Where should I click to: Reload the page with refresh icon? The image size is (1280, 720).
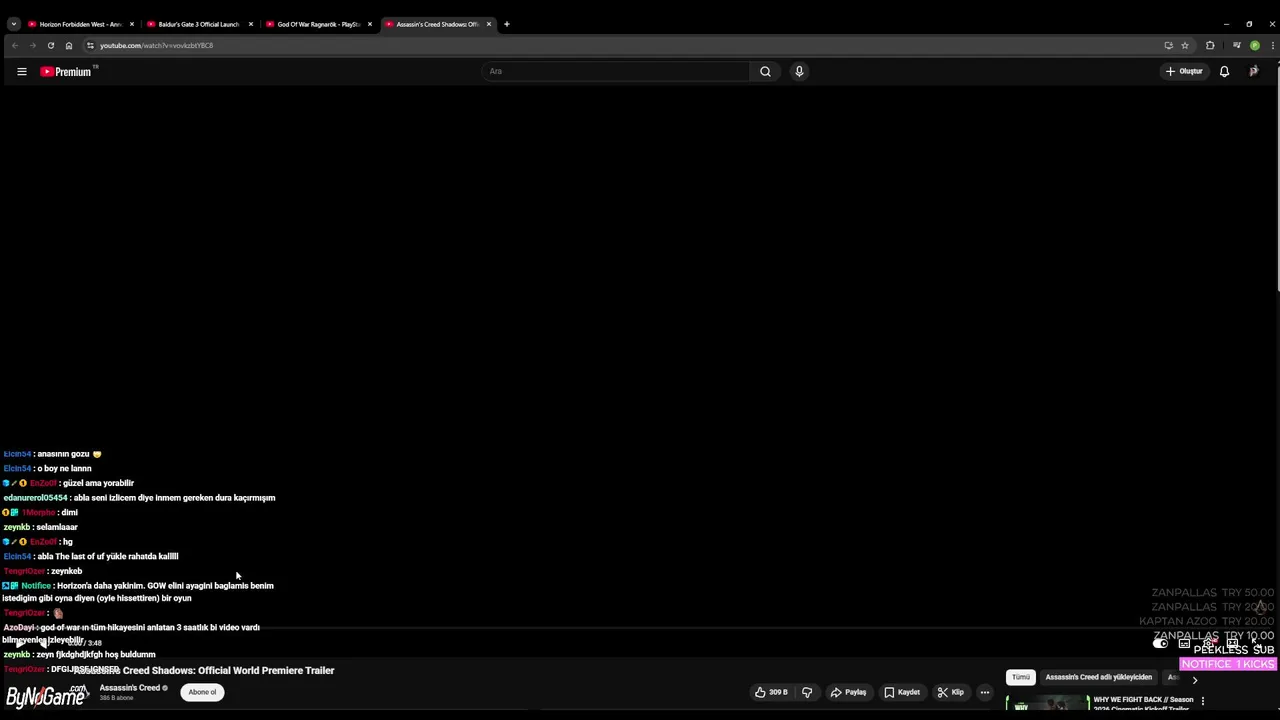(50, 45)
